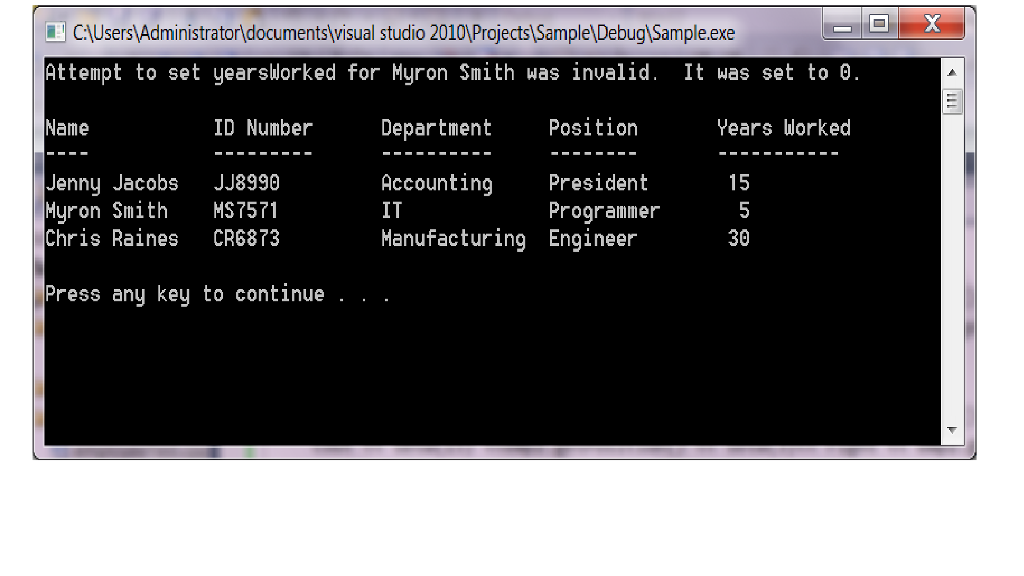Click the scrollbar up arrow
Image resolution: width=1024 pixels, height=576 pixels.
point(953,70)
